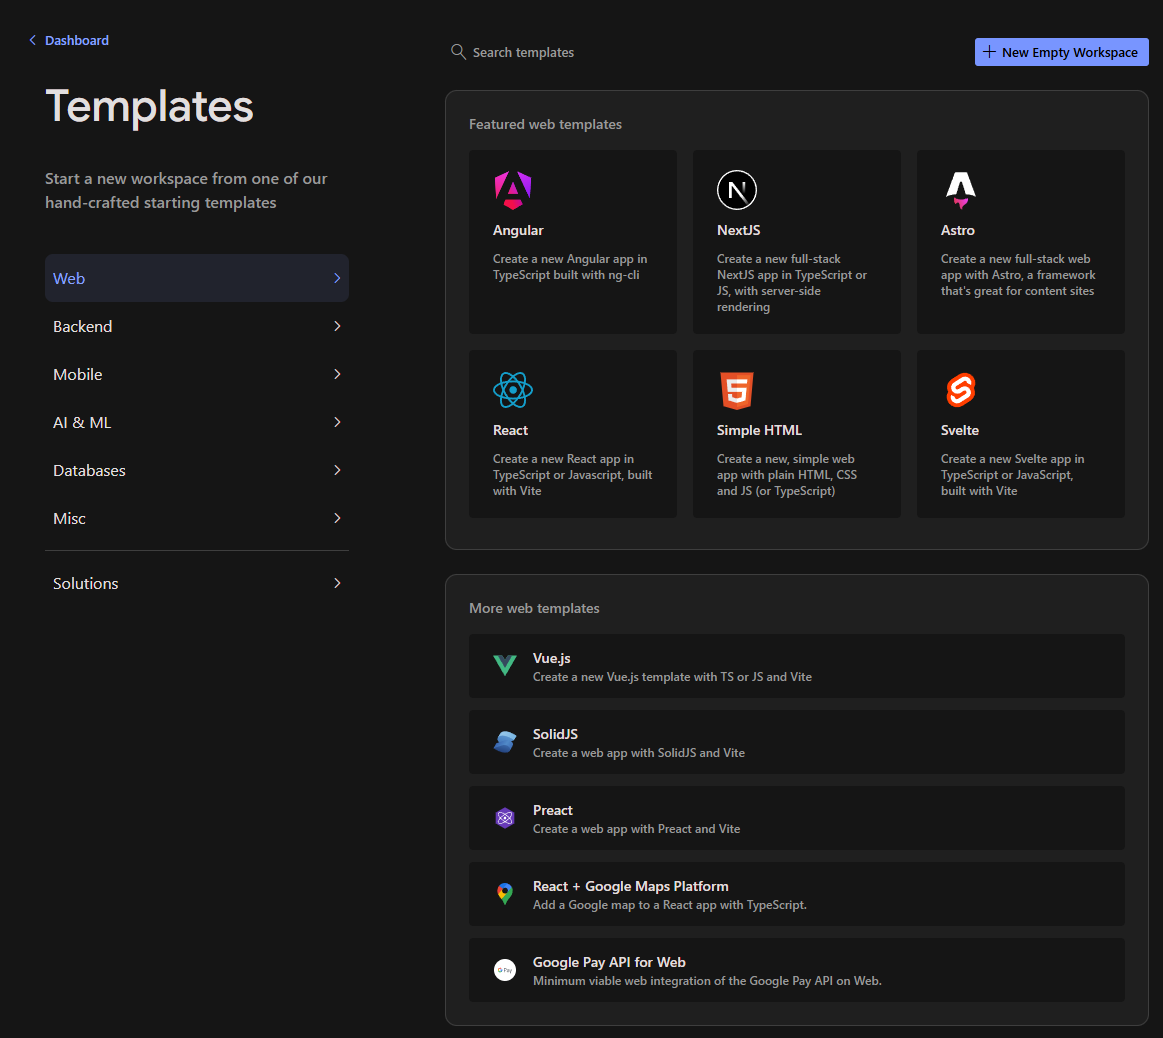This screenshot has height=1038, width=1163.
Task: Select the Misc category
Action: point(197,518)
